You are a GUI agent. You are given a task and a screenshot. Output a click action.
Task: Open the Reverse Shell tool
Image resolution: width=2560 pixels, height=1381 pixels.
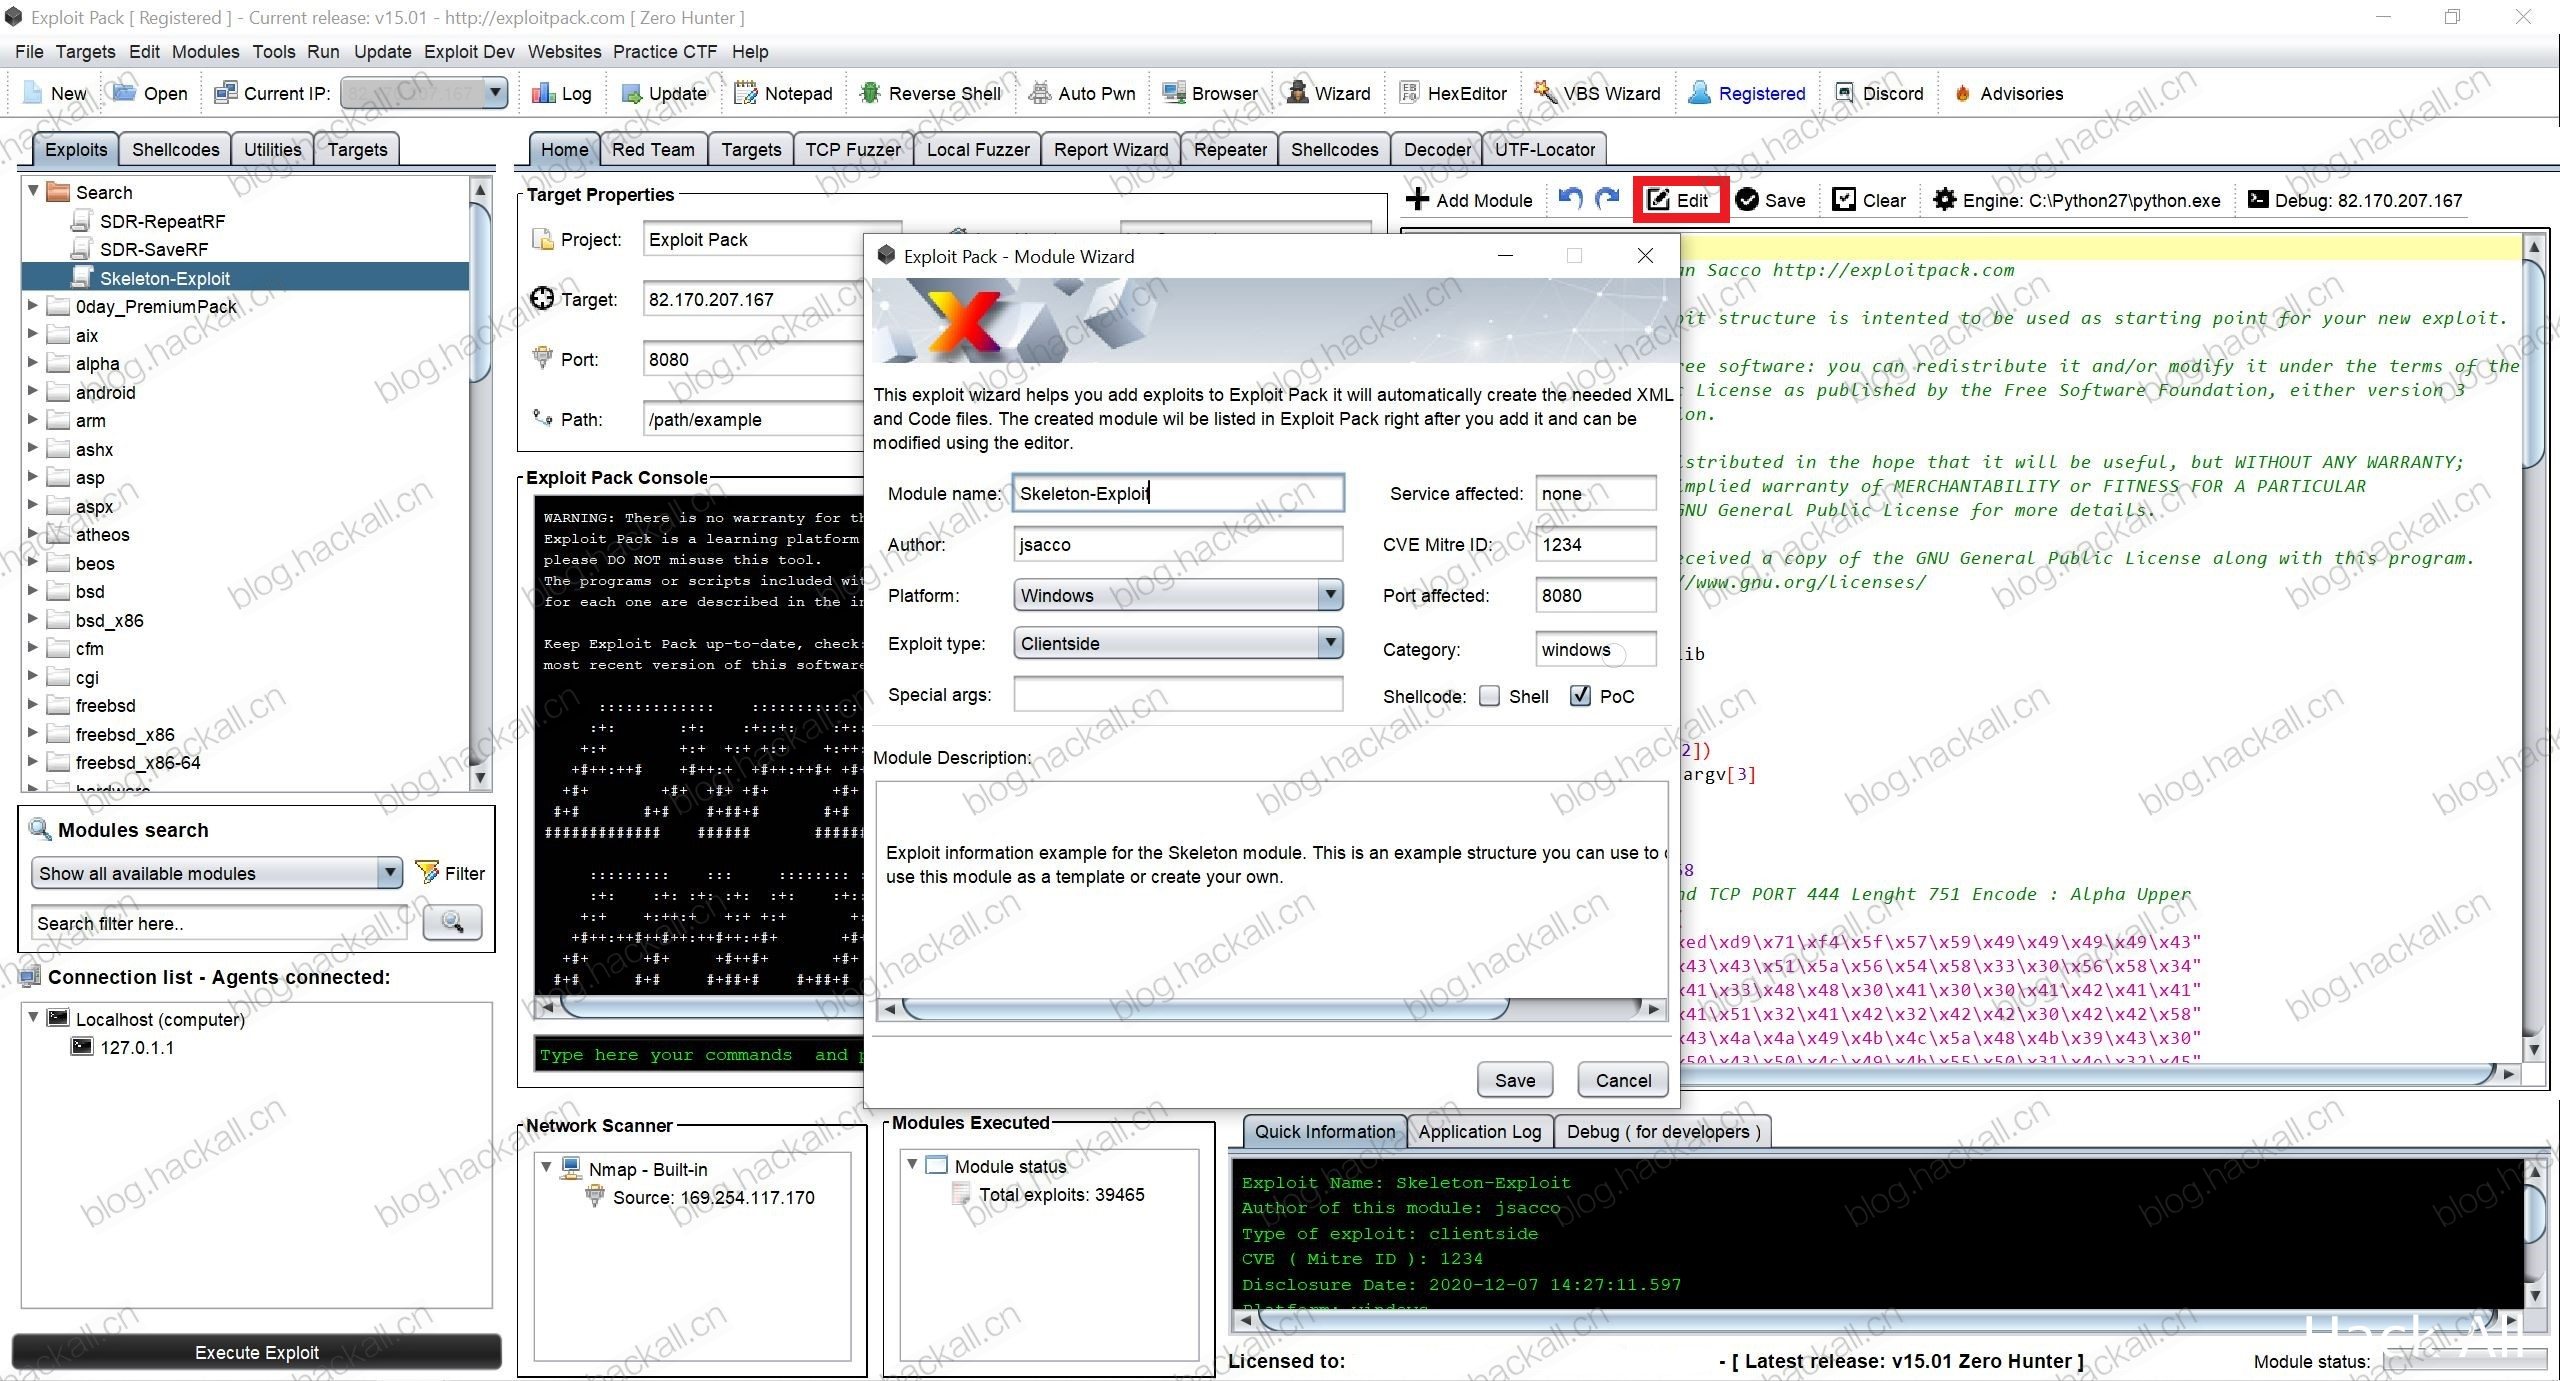pos(930,93)
